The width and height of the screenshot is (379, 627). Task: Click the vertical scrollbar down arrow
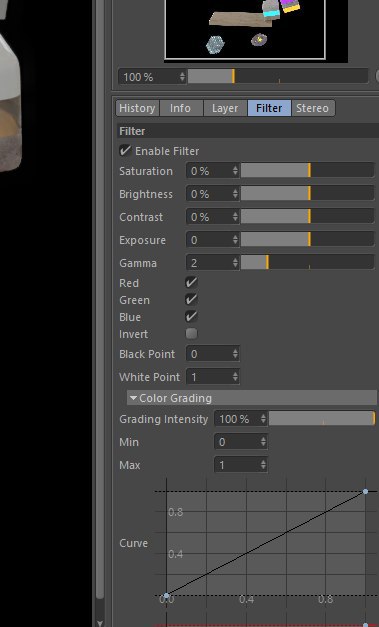point(100,623)
